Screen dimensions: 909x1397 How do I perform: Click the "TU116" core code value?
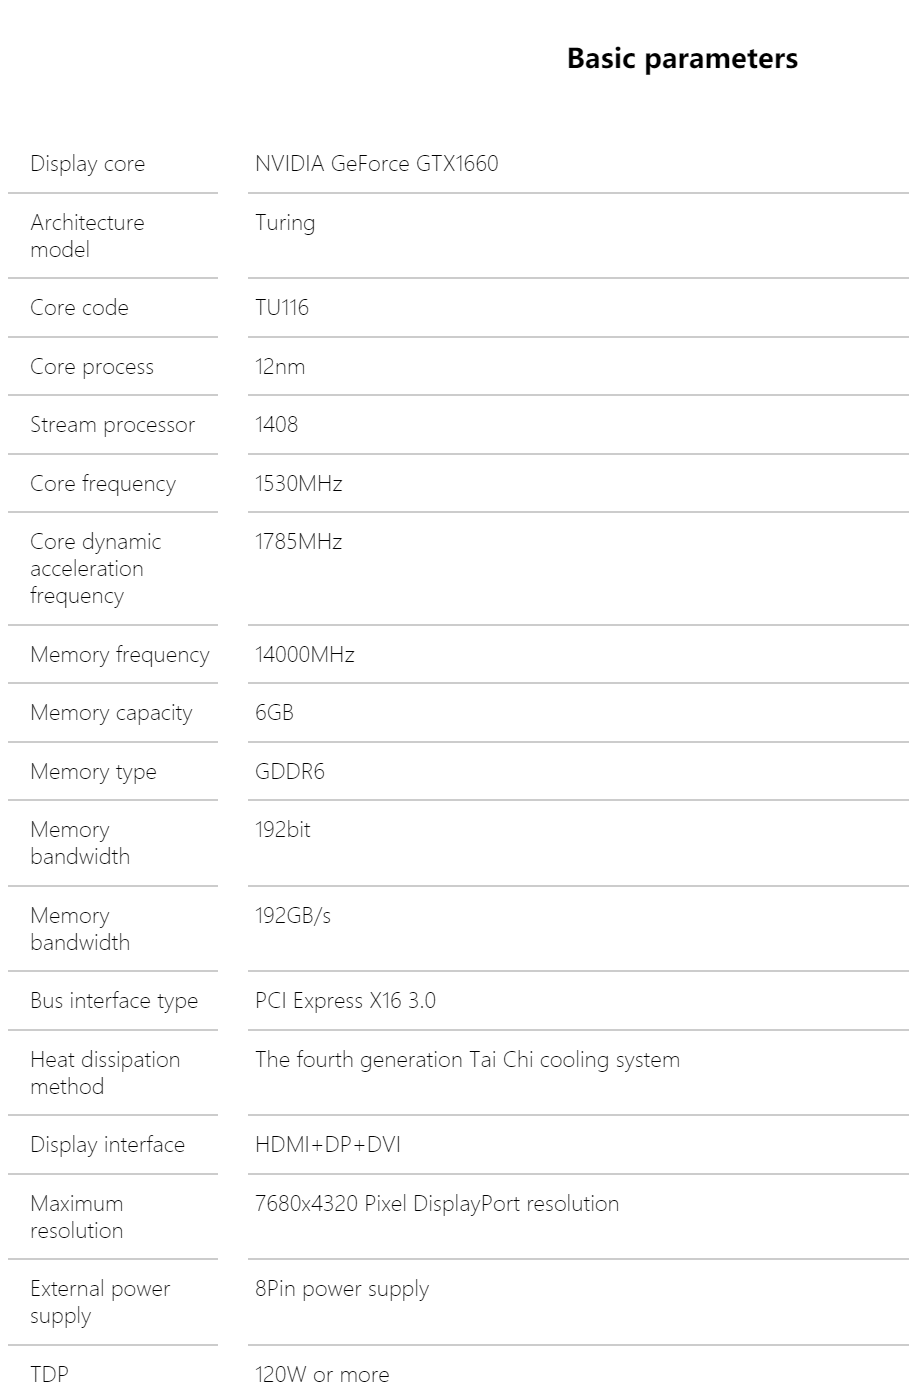tap(282, 307)
